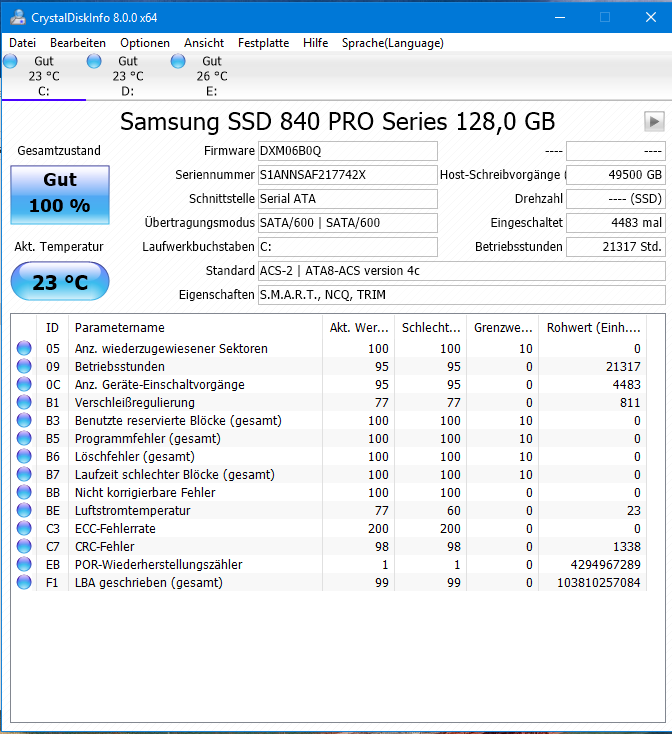Select Benutzte reservierte Blöcke (gesamt) row

[x=329, y=421]
